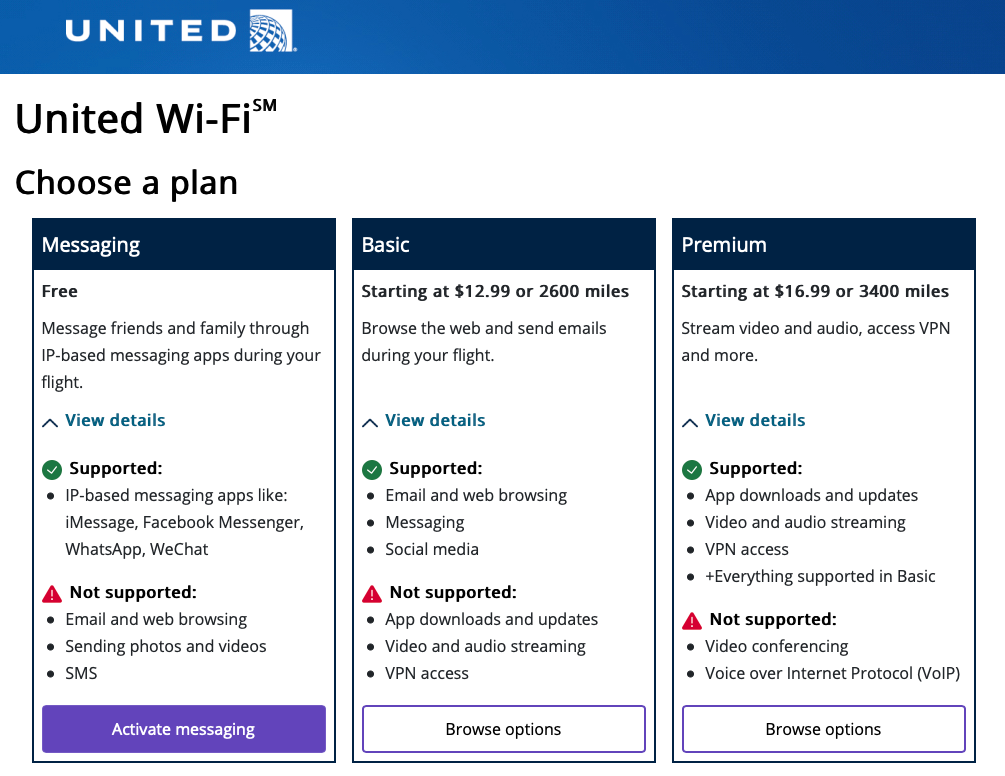Click the United globe logo icon
The width and height of the screenshot is (1005, 776).
tap(273, 31)
